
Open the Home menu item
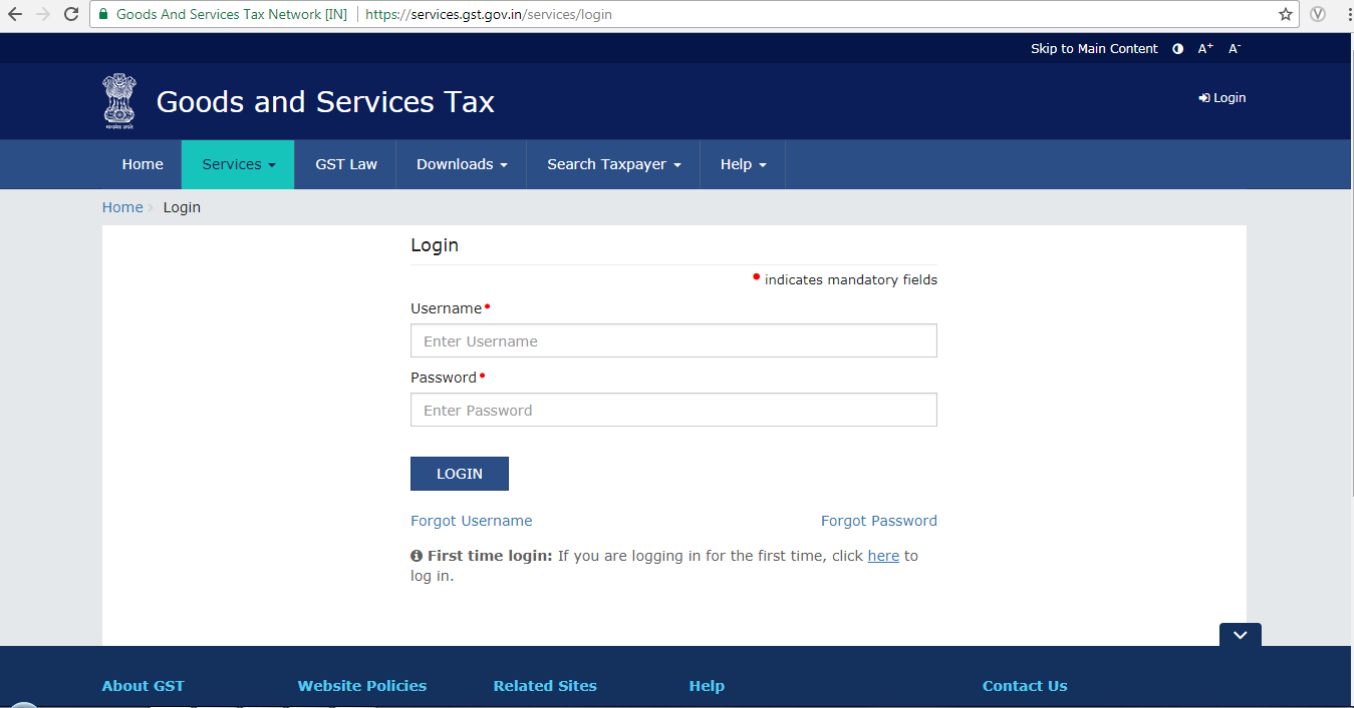pos(142,164)
